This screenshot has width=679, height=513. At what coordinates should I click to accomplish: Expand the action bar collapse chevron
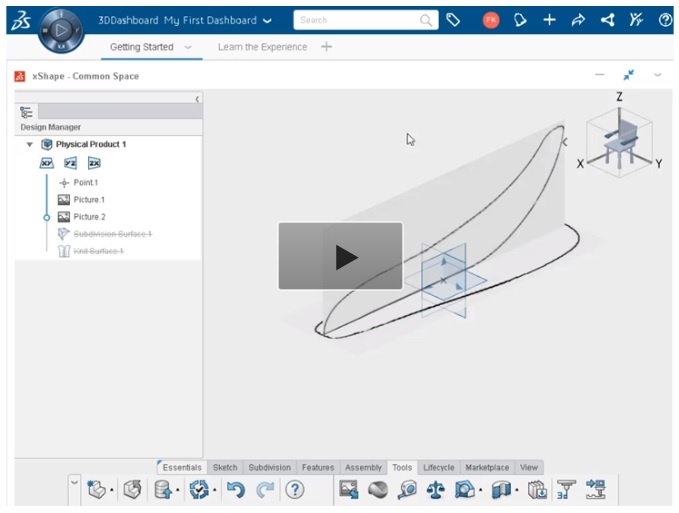click(x=74, y=481)
